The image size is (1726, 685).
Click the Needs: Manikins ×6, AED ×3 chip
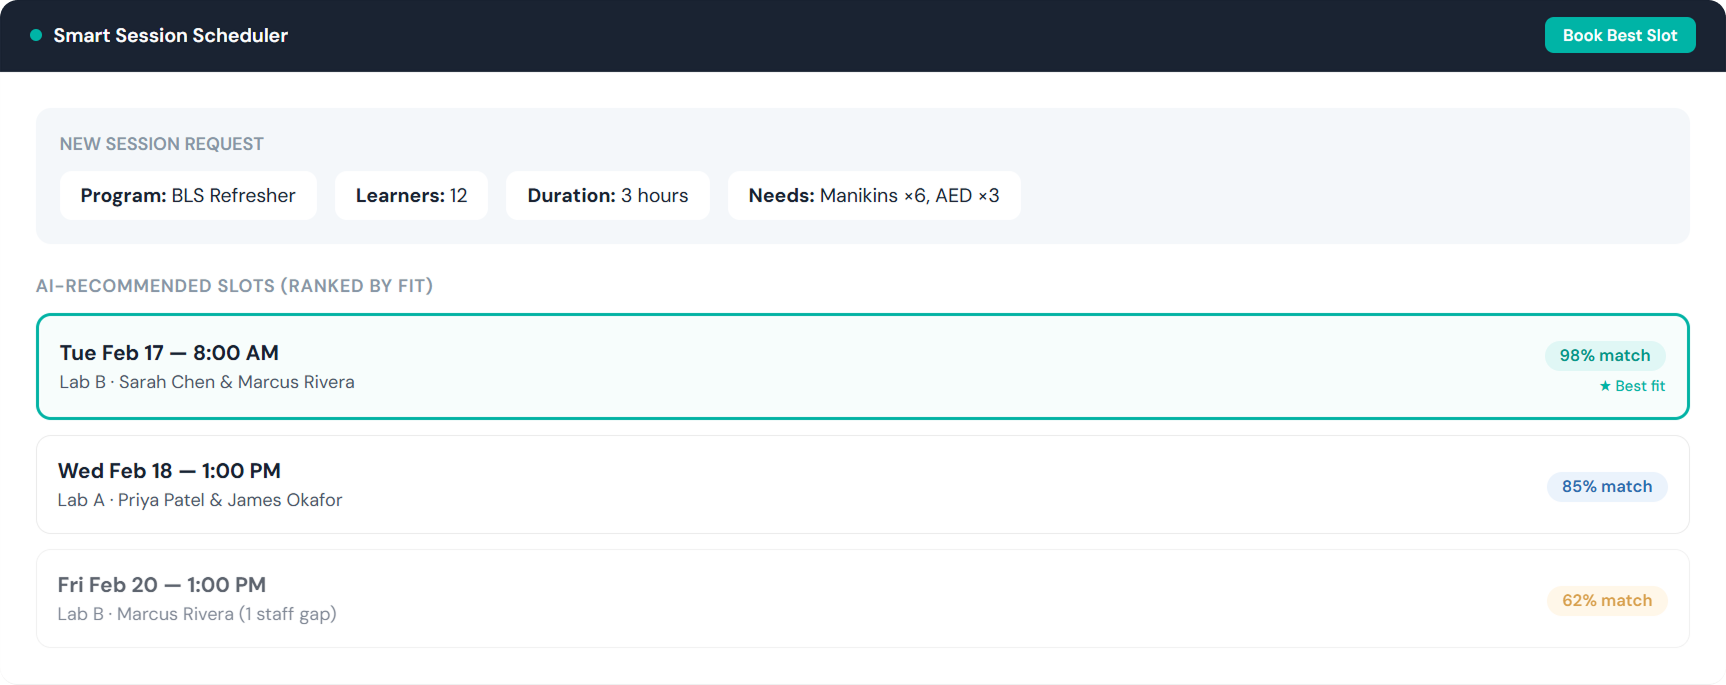pyautogui.click(x=874, y=195)
